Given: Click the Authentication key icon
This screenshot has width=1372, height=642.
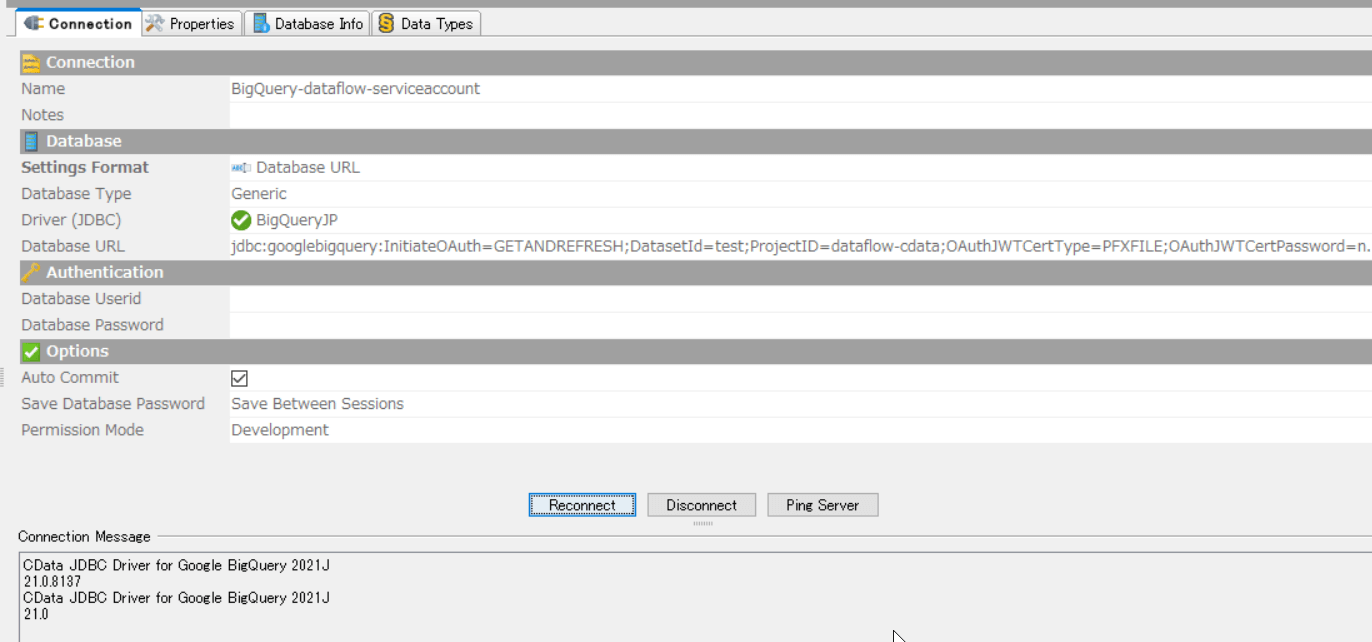Looking at the screenshot, I should pyautogui.click(x=31, y=272).
